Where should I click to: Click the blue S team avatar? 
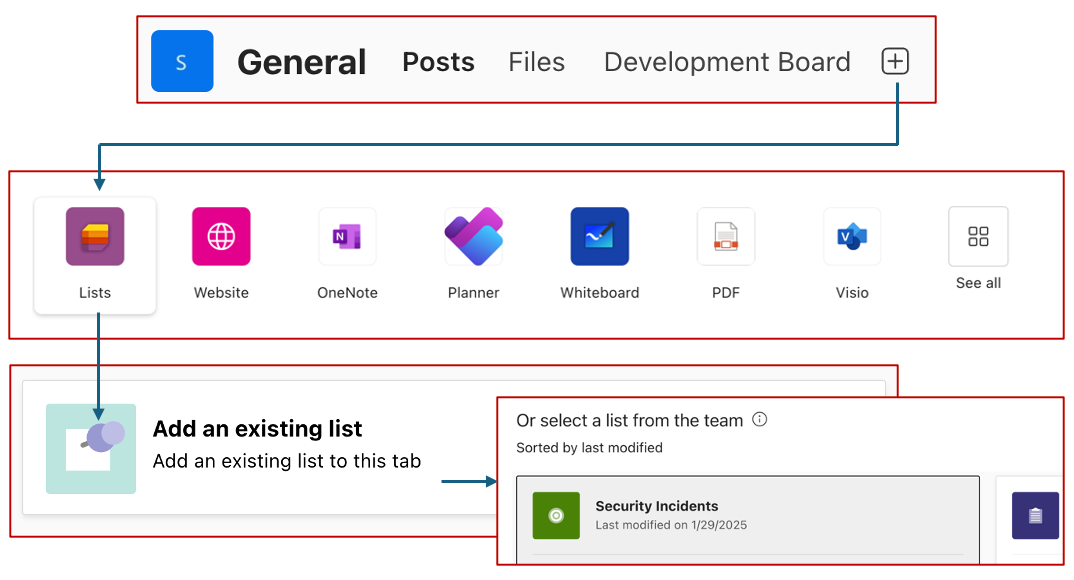pyautogui.click(x=182, y=61)
